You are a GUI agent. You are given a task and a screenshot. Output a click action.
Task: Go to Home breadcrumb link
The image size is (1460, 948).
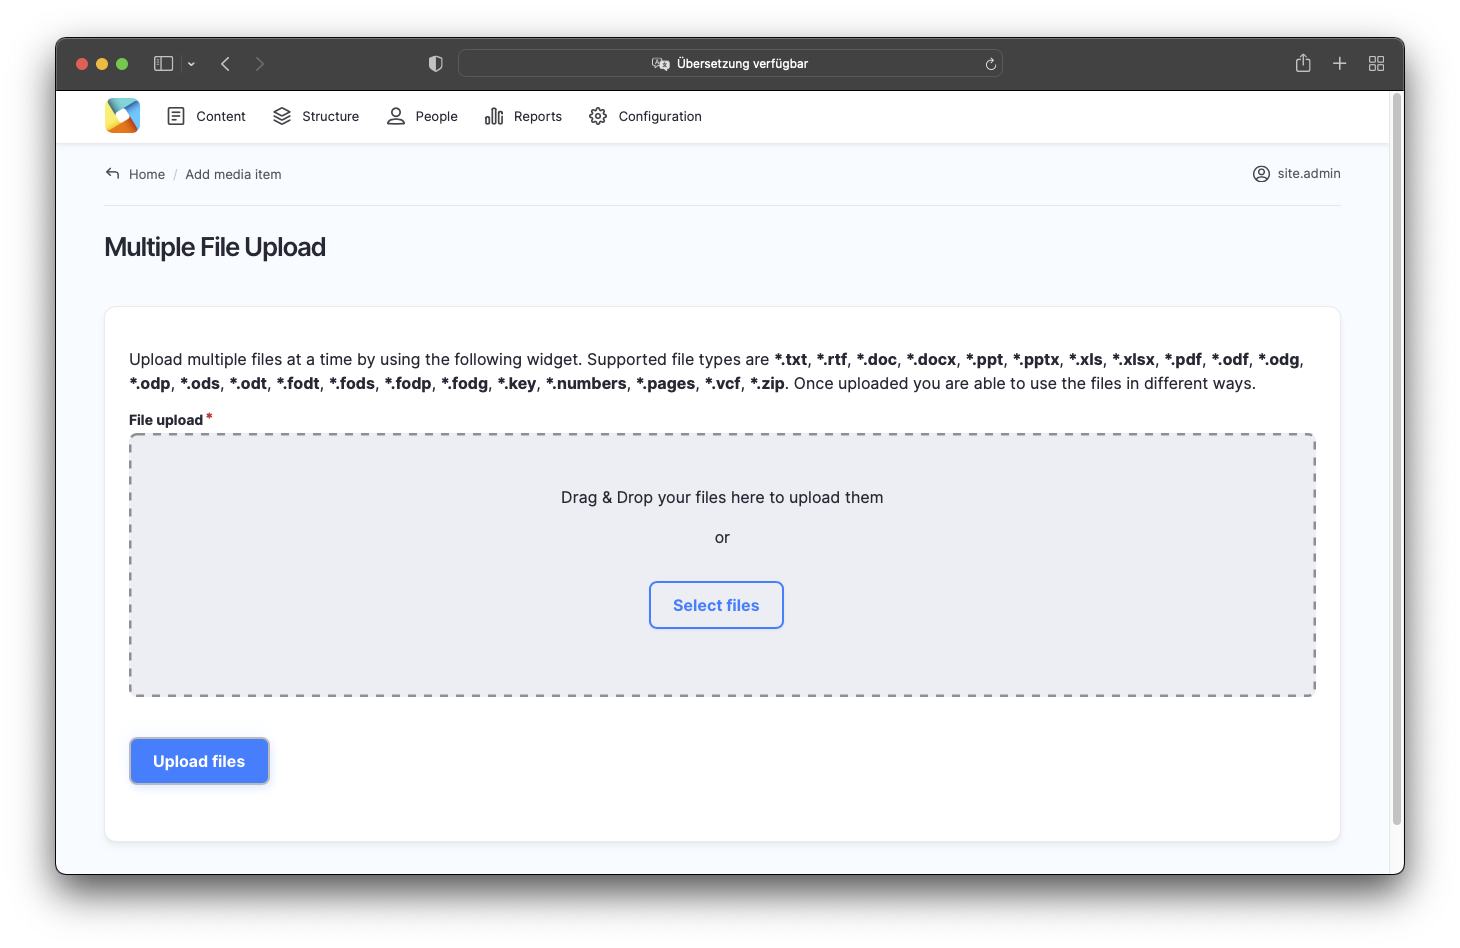click(x=147, y=174)
